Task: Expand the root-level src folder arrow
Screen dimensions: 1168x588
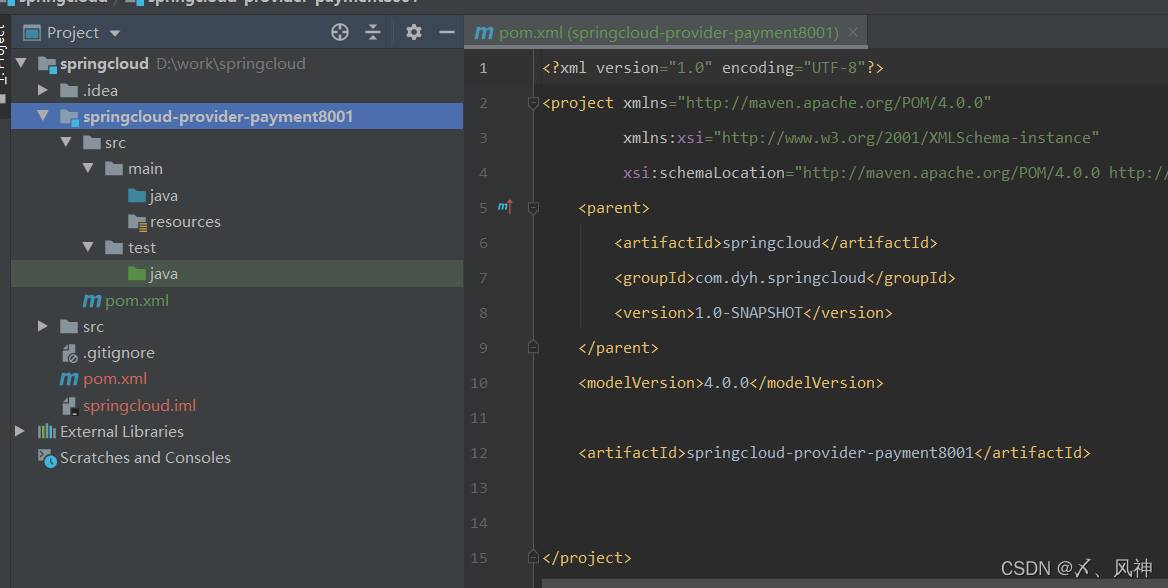Action: [x=43, y=326]
